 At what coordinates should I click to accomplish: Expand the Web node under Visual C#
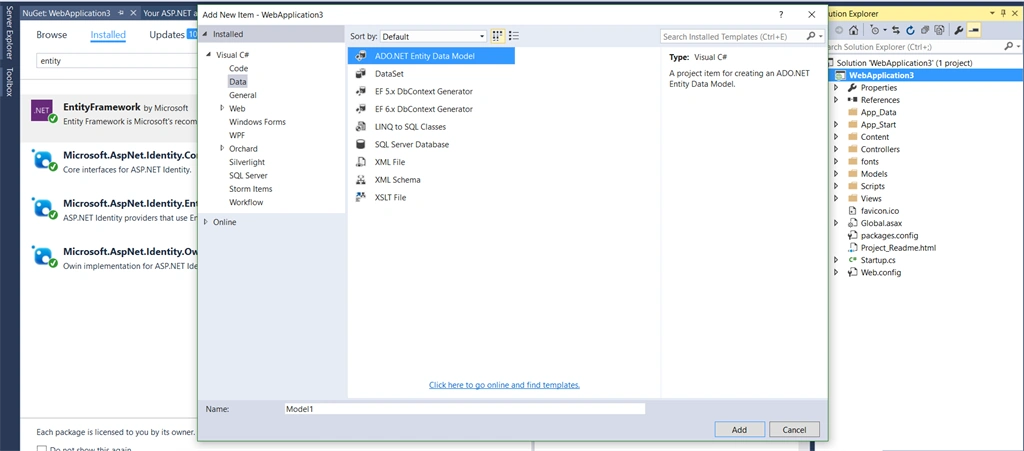(x=222, y=108)
